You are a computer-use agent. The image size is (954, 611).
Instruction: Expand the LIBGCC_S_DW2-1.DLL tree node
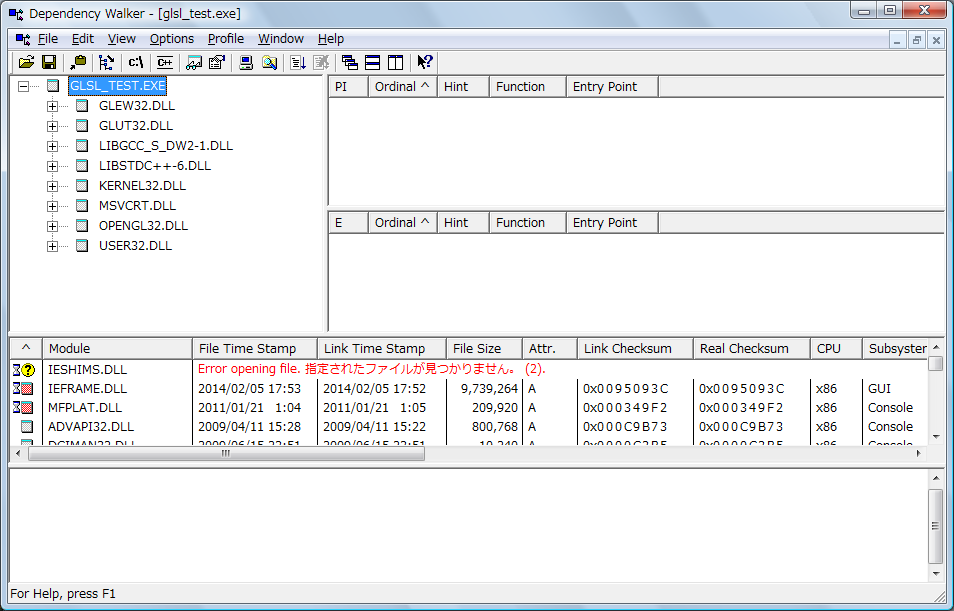[x=52, y=147]
